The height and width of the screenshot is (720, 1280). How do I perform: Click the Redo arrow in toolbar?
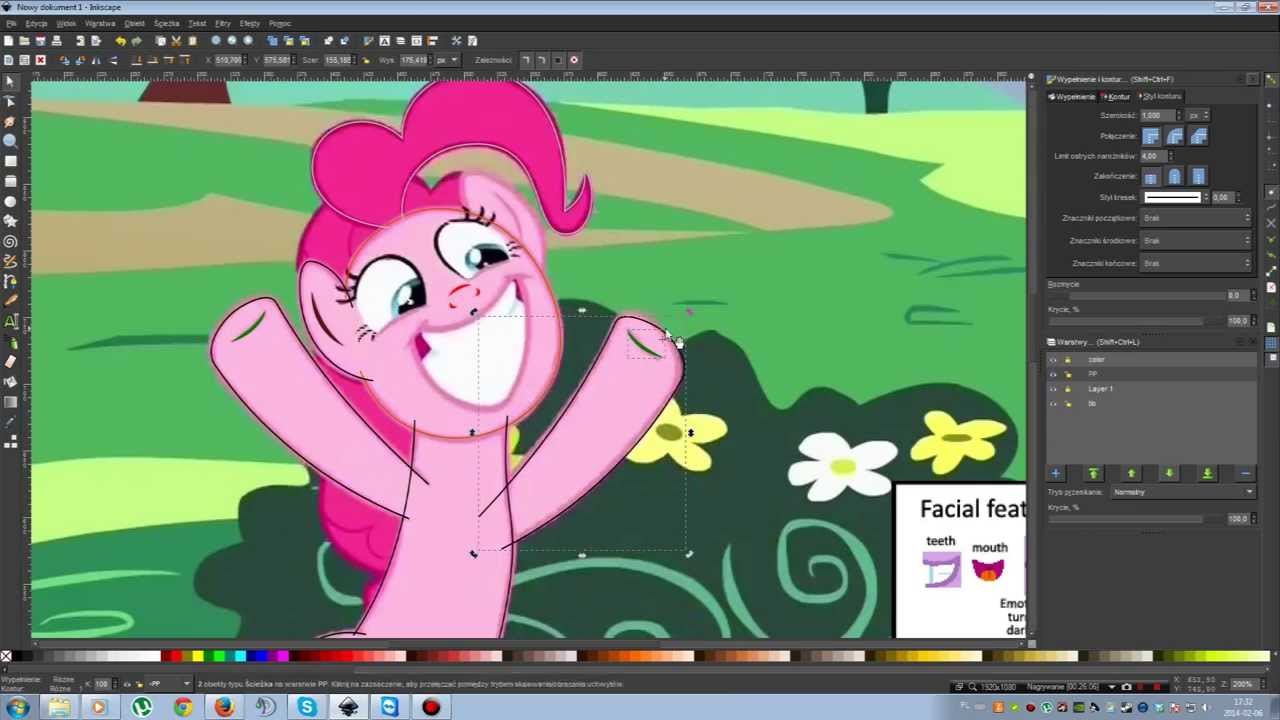pos(136,41)
